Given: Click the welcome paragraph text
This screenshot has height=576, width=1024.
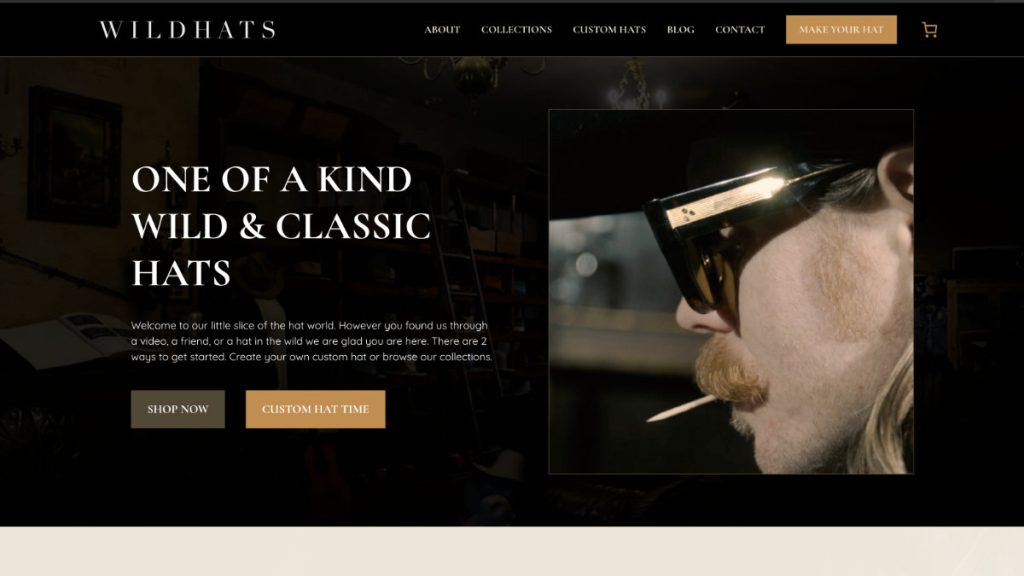Looking at the screenshot, I should click(x=312, y=341).
